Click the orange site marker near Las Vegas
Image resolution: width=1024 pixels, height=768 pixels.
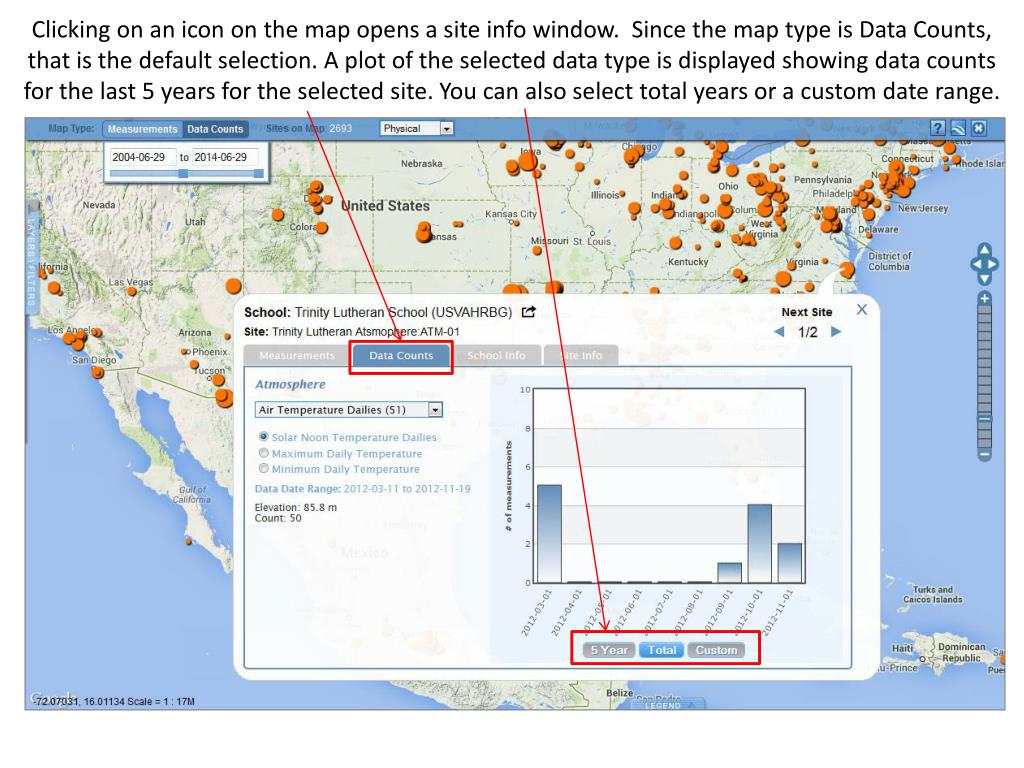(x=131, y=291)
